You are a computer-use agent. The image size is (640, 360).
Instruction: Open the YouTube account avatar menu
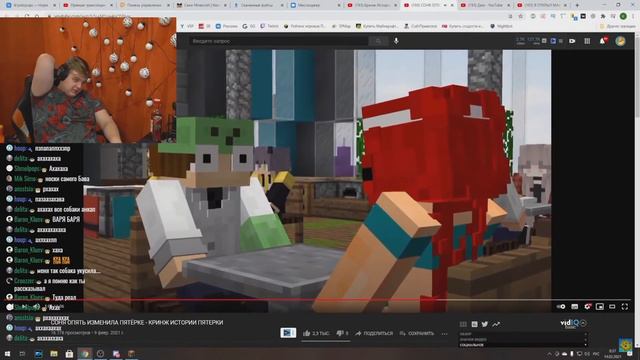click(620, 41)
